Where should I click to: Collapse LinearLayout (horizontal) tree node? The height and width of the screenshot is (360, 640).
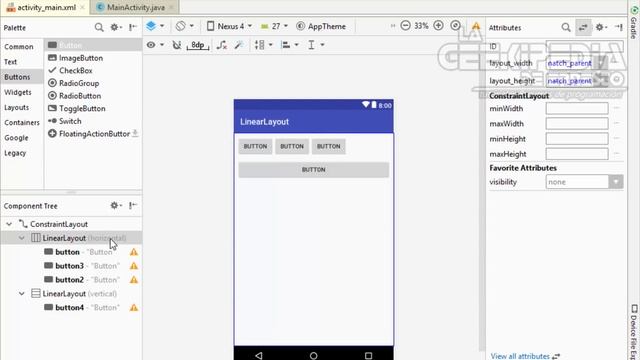point(22,238)
